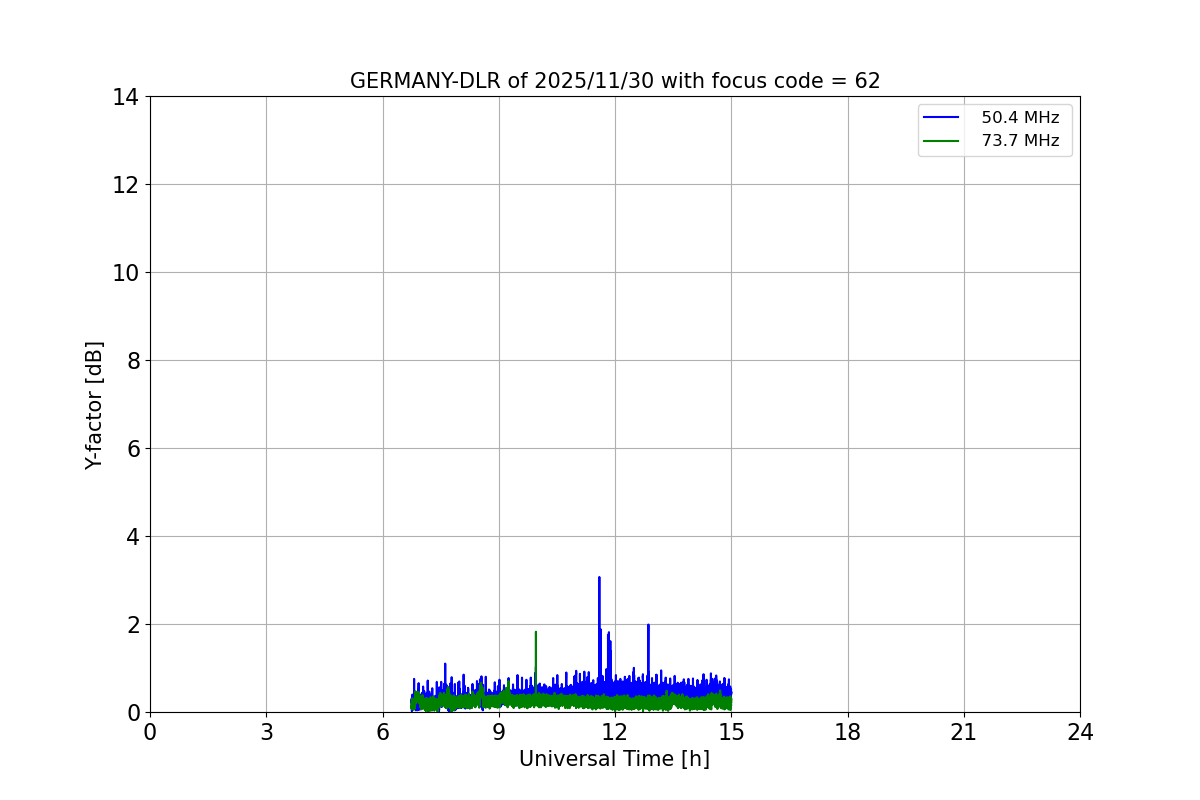Image resolution: width=1200 pixels, height=800 pixels.
Task: Click the x-axis tick label '6'
Action: pos(383,732)
